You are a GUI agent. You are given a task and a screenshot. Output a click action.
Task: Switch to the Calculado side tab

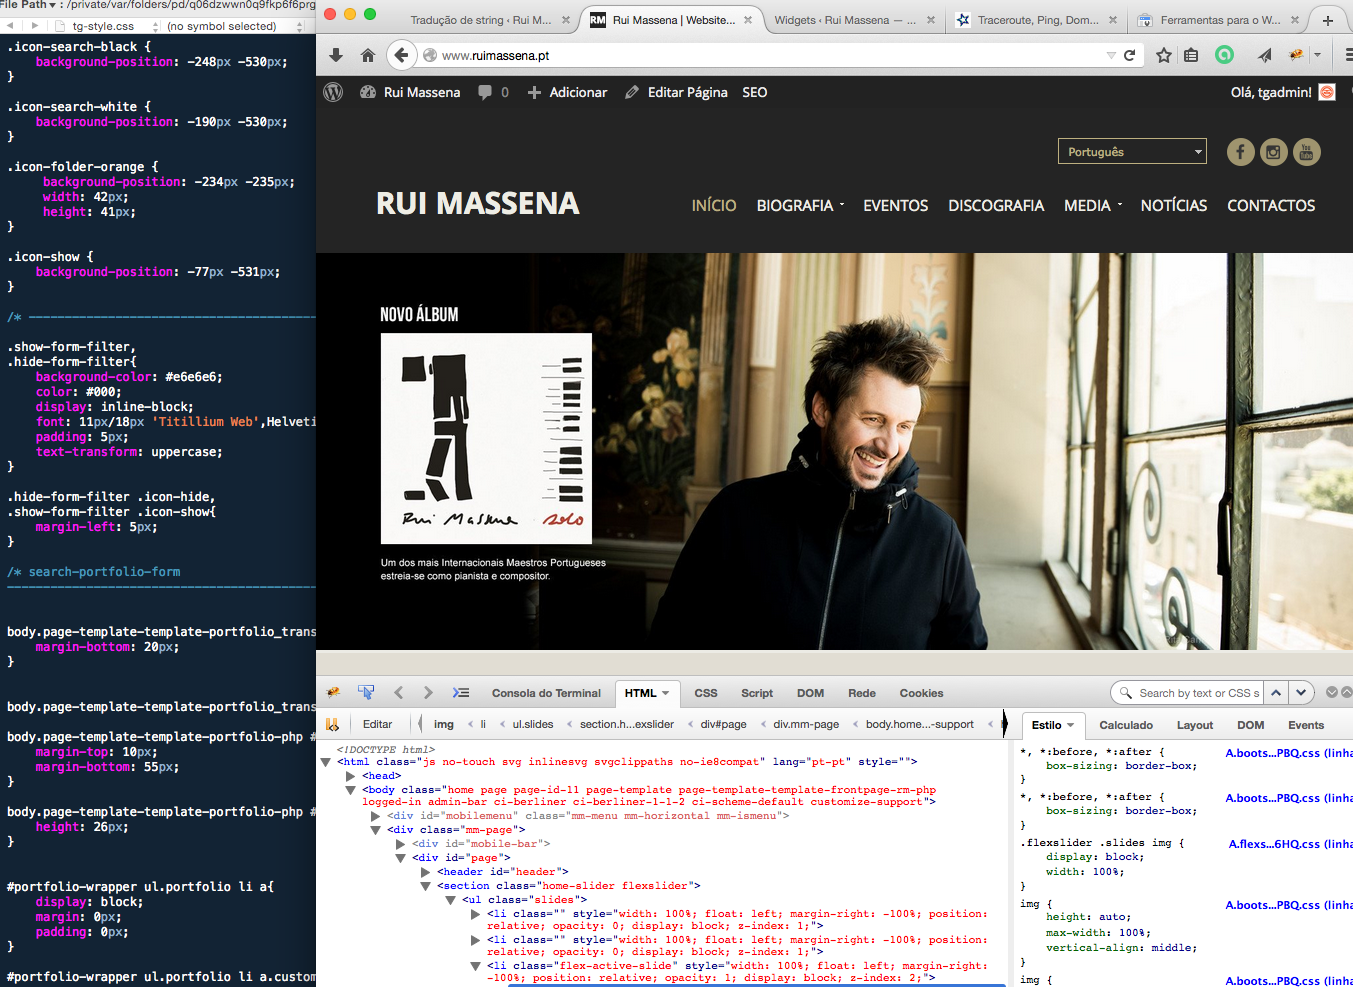pyautogui.click(x=1126, y=725)
